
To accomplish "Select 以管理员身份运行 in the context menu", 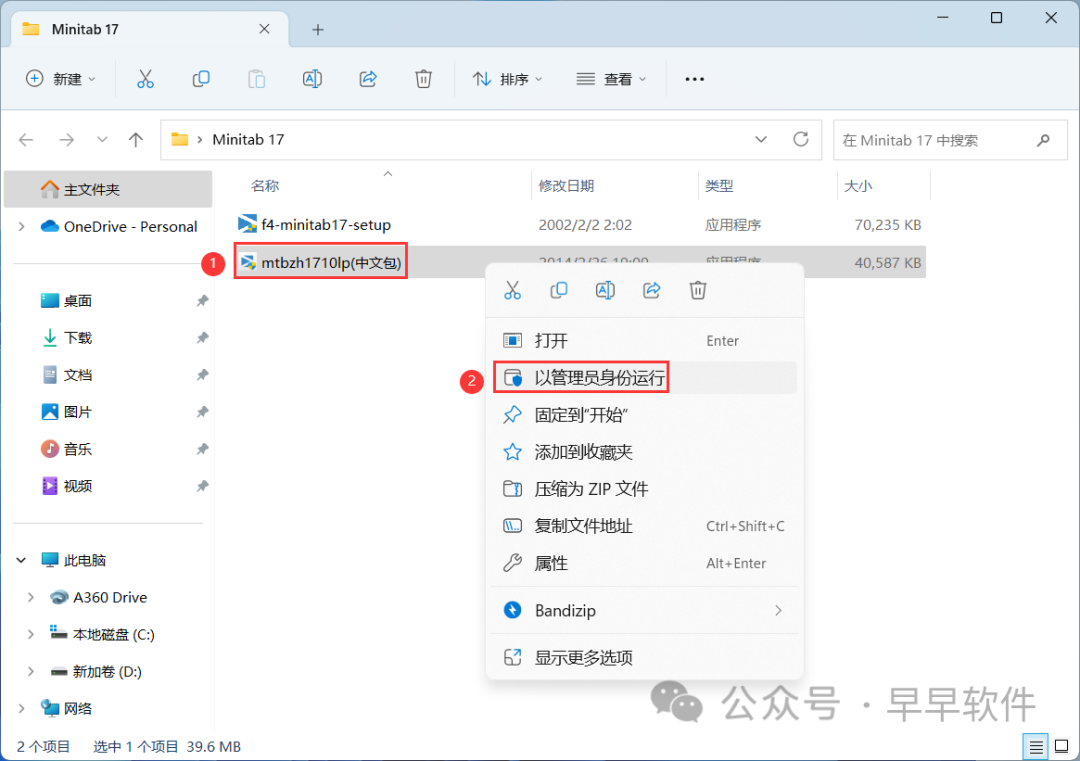I will tap(600, 378).
